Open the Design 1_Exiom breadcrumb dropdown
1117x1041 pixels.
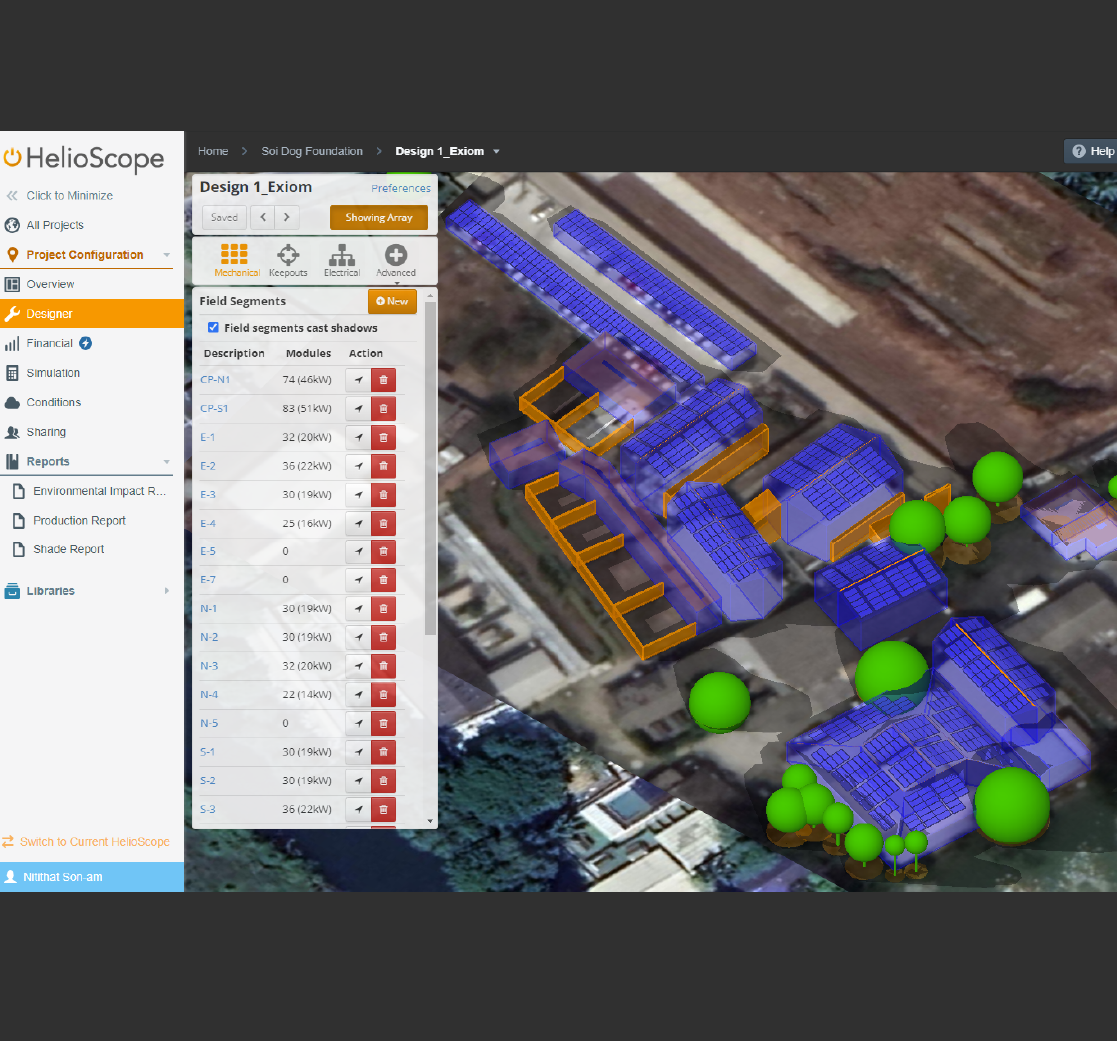pos(496,152)
